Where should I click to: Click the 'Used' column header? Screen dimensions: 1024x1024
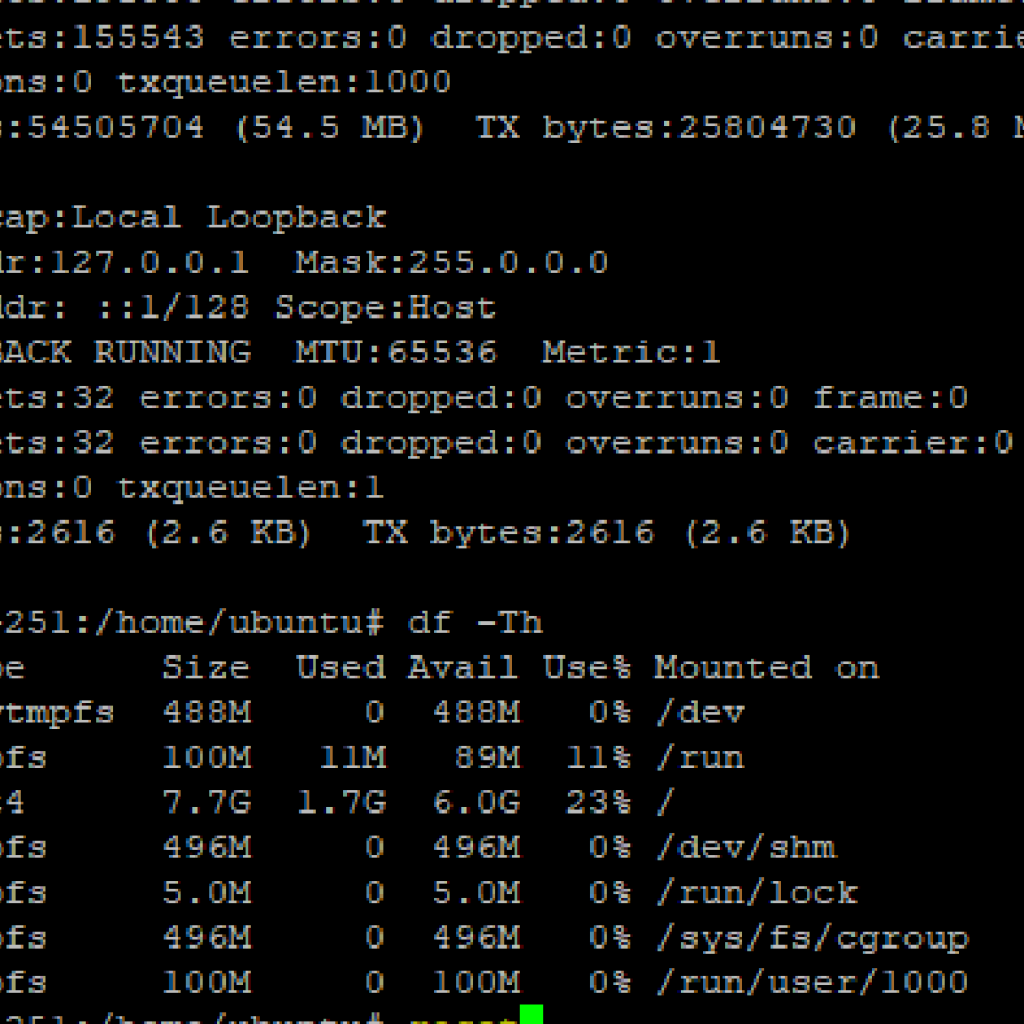coord(341,668)
